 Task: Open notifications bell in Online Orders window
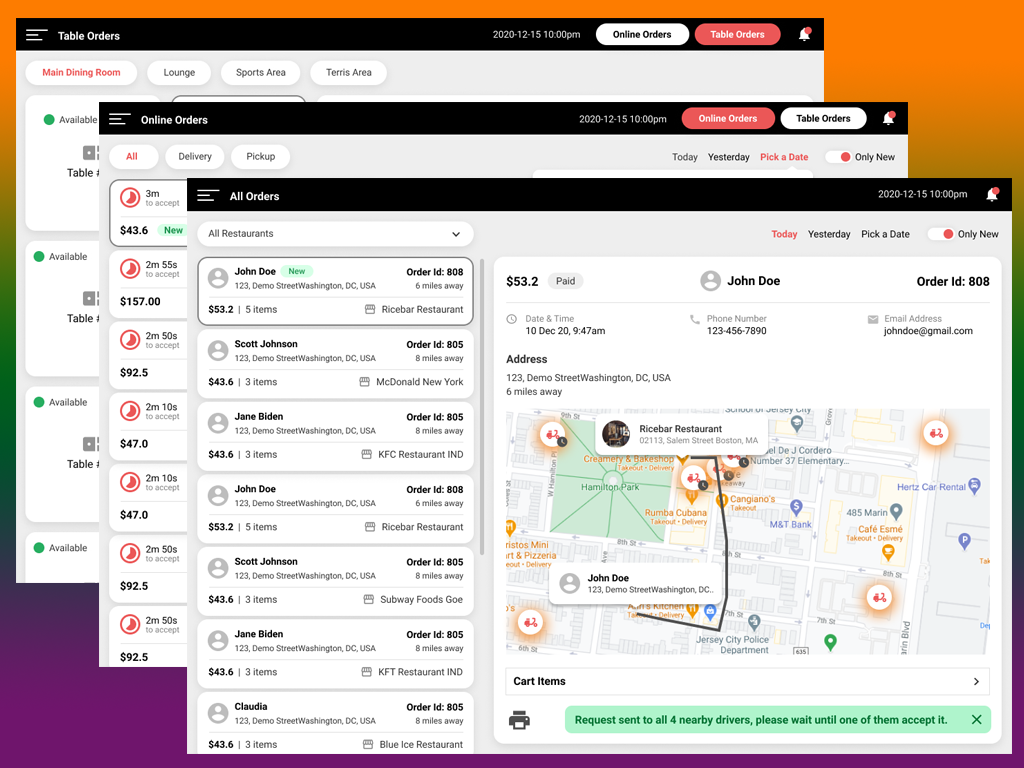pos(888,118)
